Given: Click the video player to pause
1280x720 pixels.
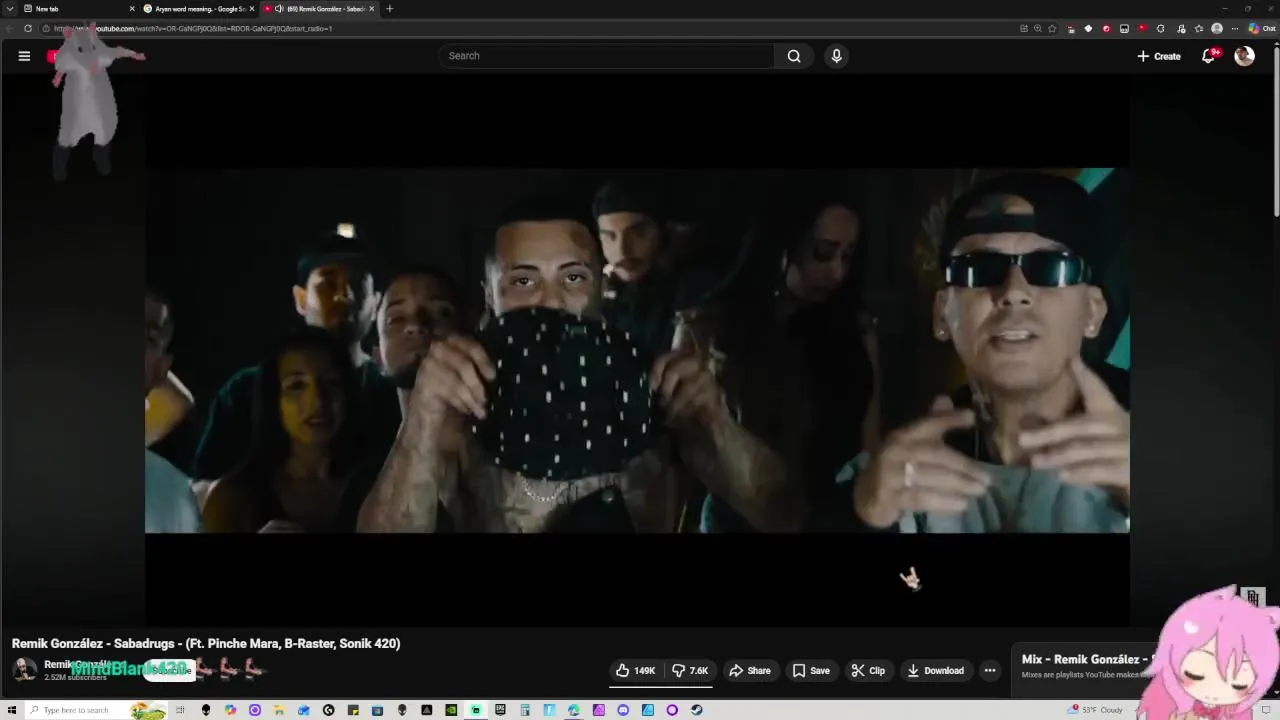Looking at the screenshot, I should pyautogui.click(x=637, y=350).
